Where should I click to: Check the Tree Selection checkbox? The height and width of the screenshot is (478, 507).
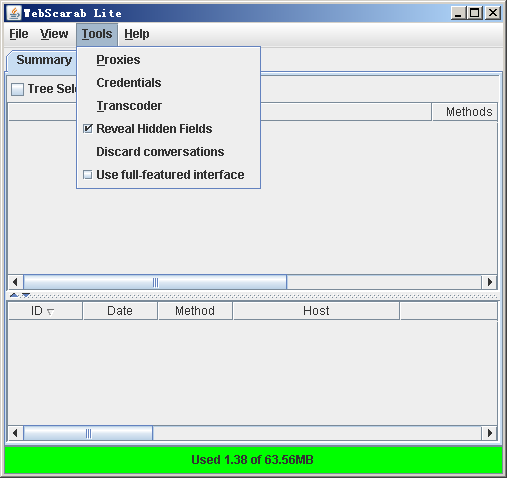(17, 89)
